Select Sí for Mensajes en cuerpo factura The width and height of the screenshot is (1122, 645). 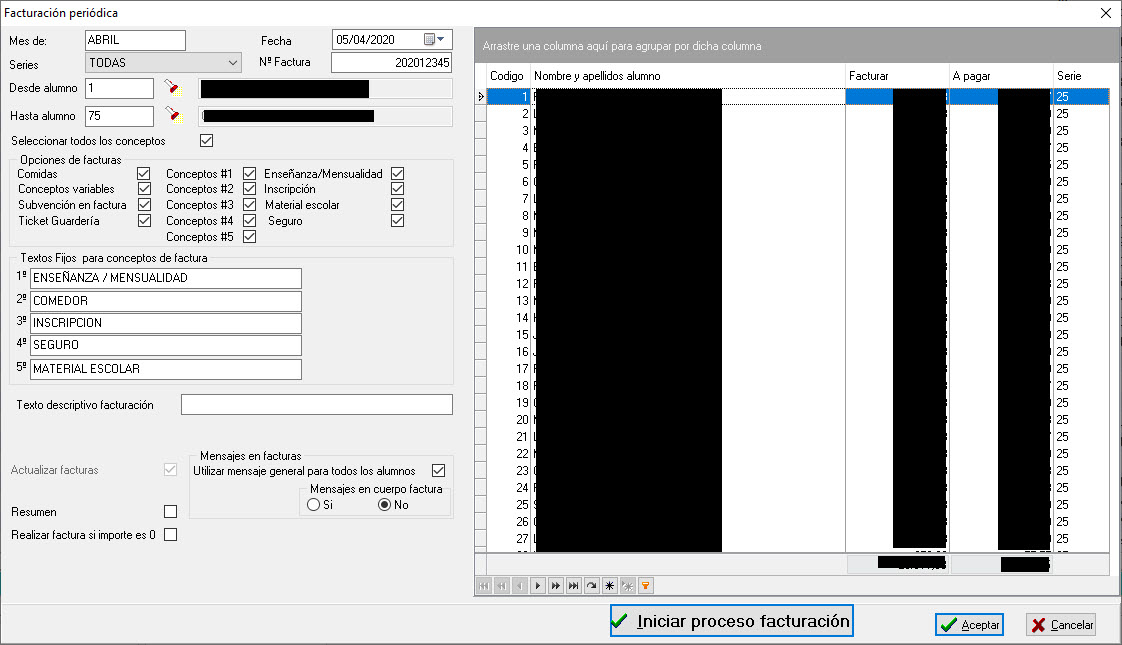pyautogui.click(x=313, y=505)
